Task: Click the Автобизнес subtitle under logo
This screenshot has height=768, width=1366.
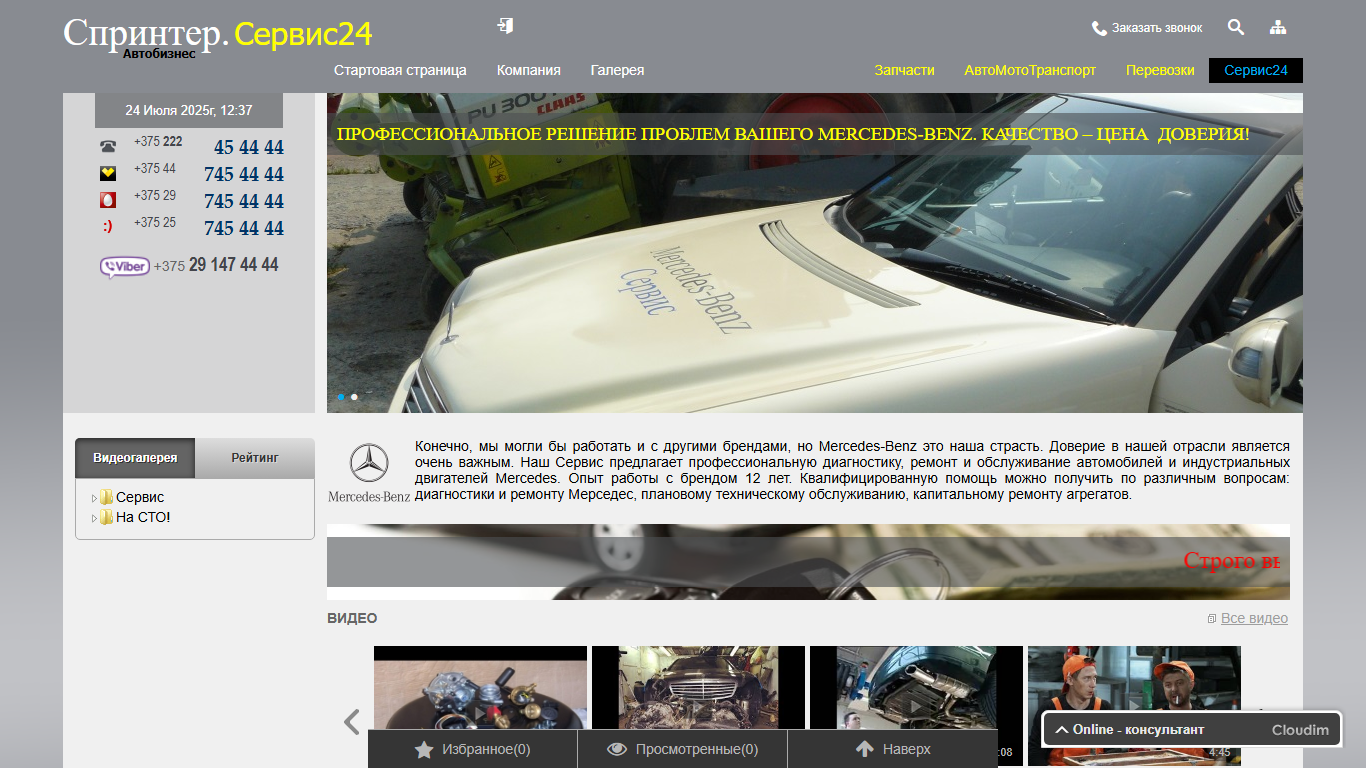Action: coord(159,54)
